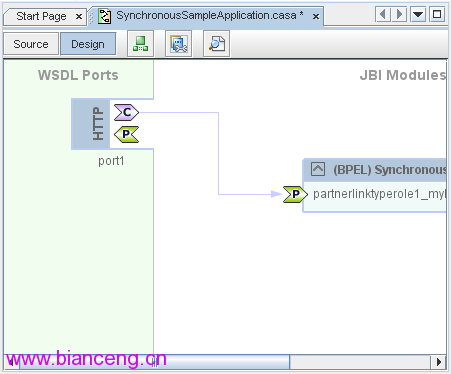Click the toolbar icon with wrench
This screenshot has height=374, width=451.
(178, 44)
